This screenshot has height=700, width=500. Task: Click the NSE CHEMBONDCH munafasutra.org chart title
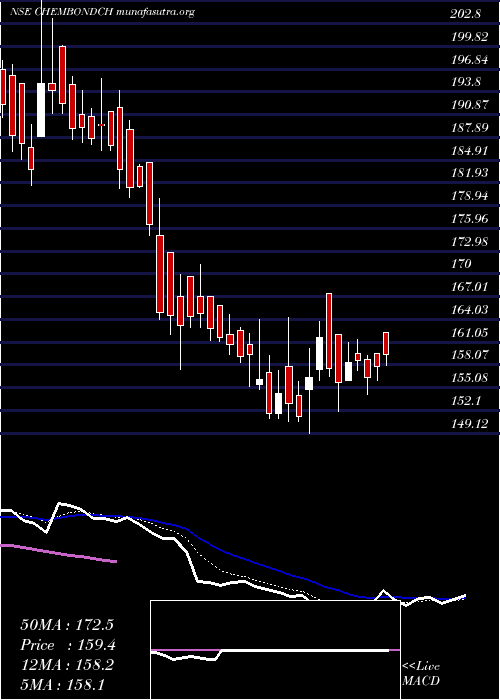coord(103,12)
